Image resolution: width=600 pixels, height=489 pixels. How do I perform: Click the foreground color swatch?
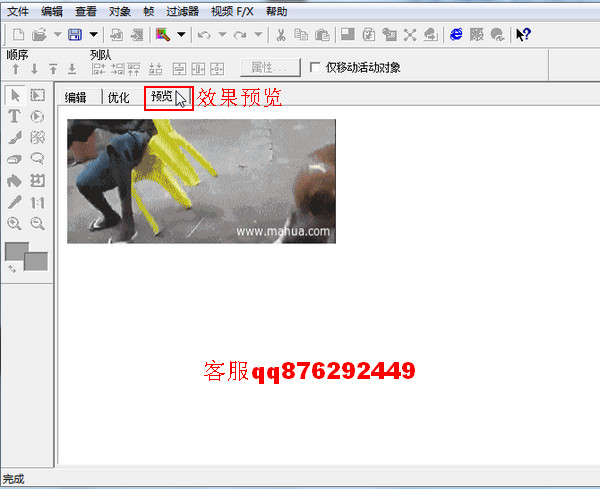click(x=16, y=251)
